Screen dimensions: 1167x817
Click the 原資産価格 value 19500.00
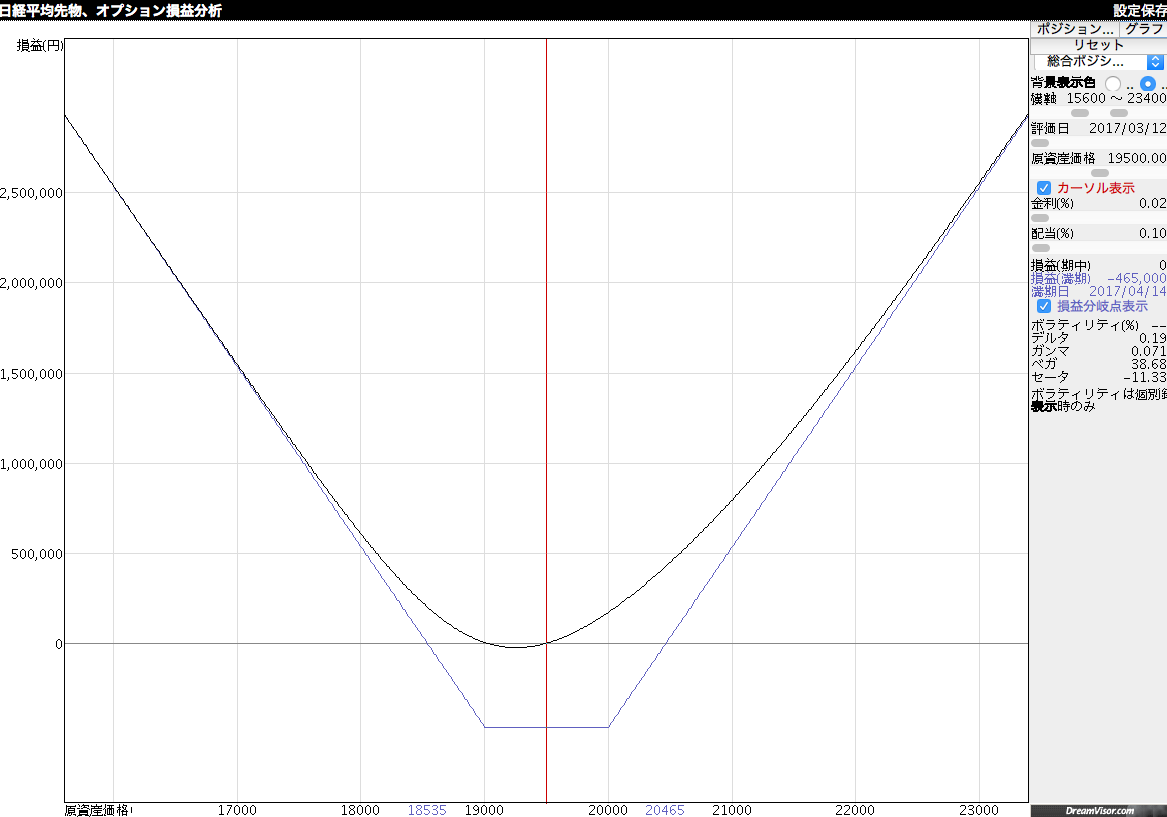(1137, 158)
